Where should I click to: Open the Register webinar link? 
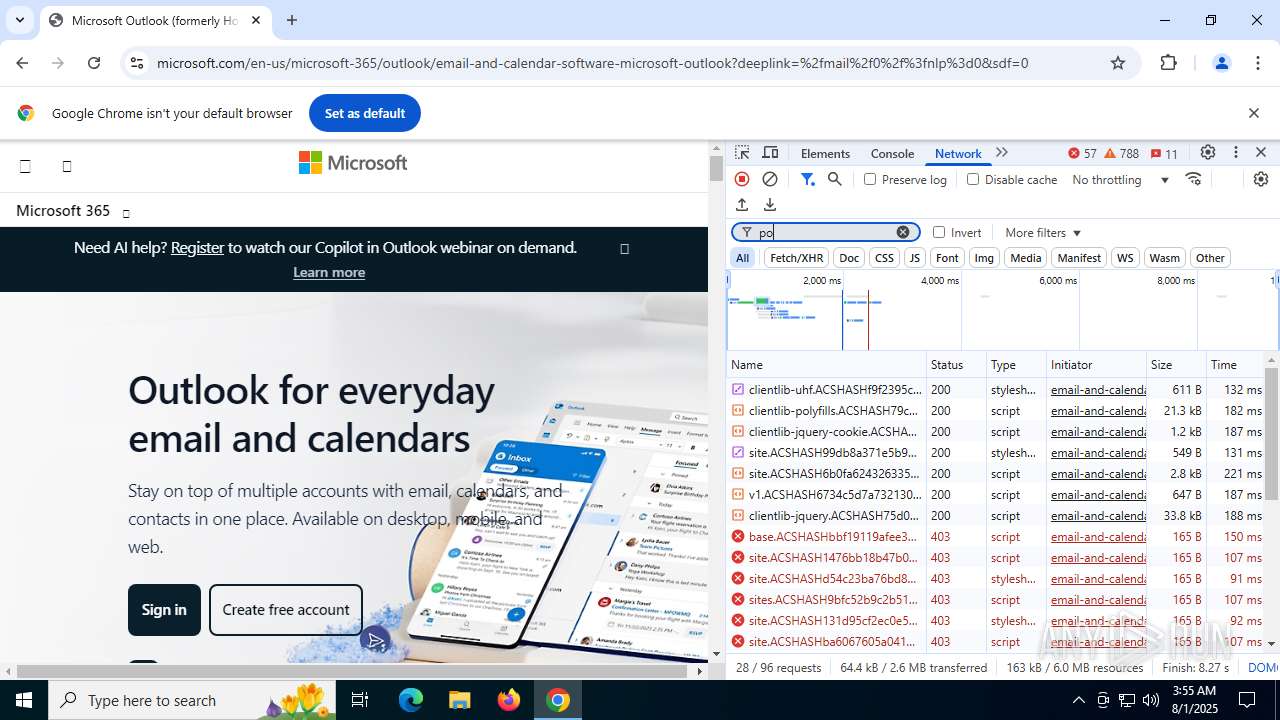[x=197, y=248]
